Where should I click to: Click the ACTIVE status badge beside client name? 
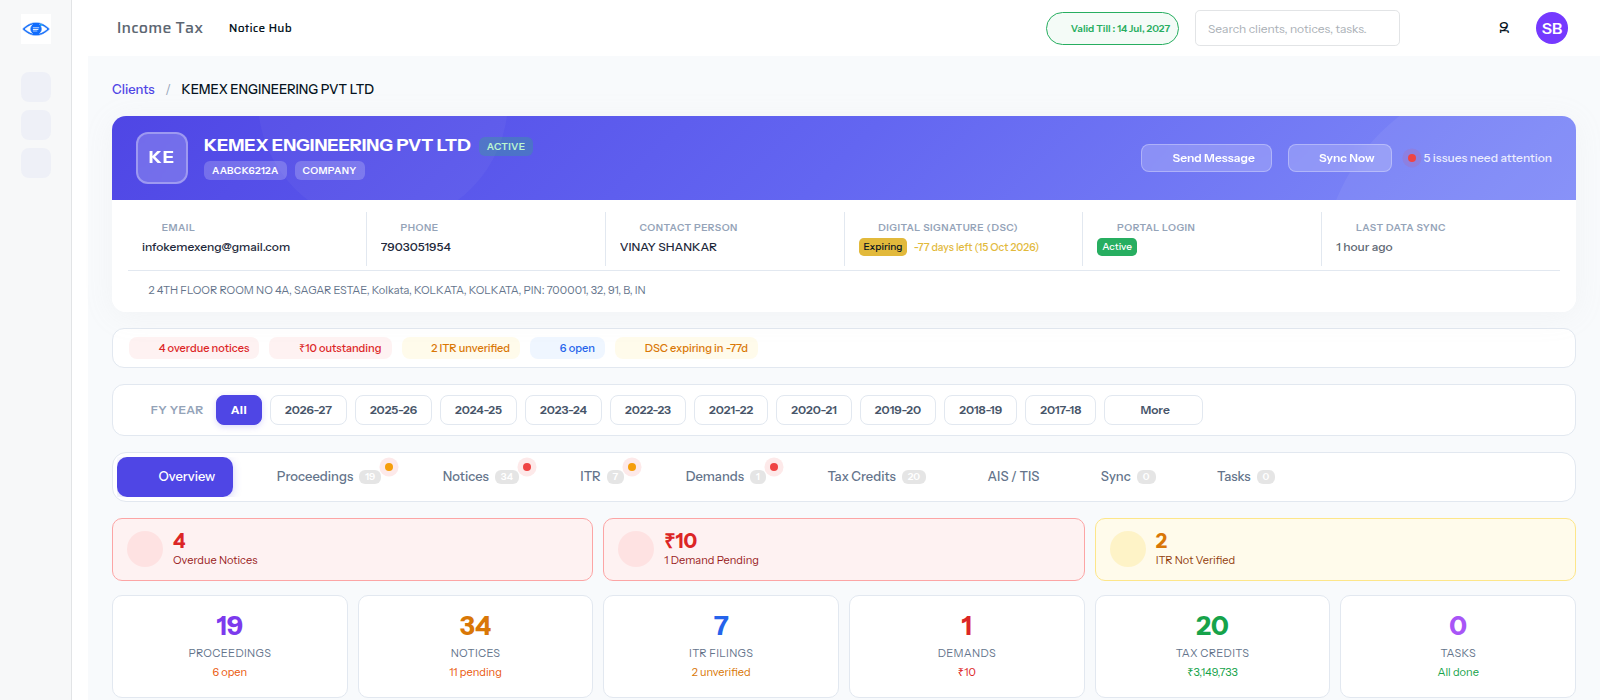[505, 146]
